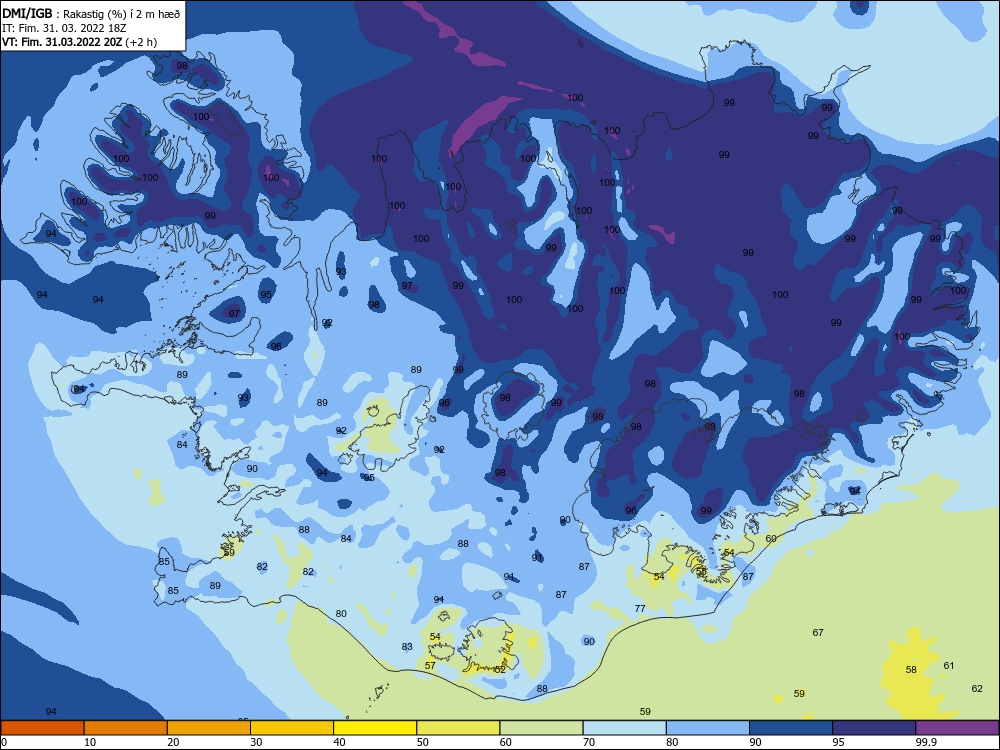Click the purple above-99.9 legend swatch
Viewport: 1000px width, 750px height.
pos(957,728)
